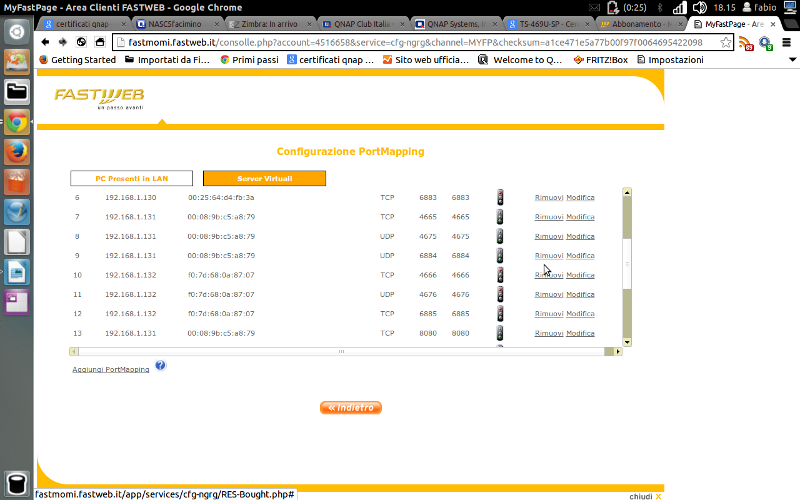Viewport: 800px width, 500px height.
Task: Open the help icon beside Aggiungi PortMapping
Action: coord(160,366)
